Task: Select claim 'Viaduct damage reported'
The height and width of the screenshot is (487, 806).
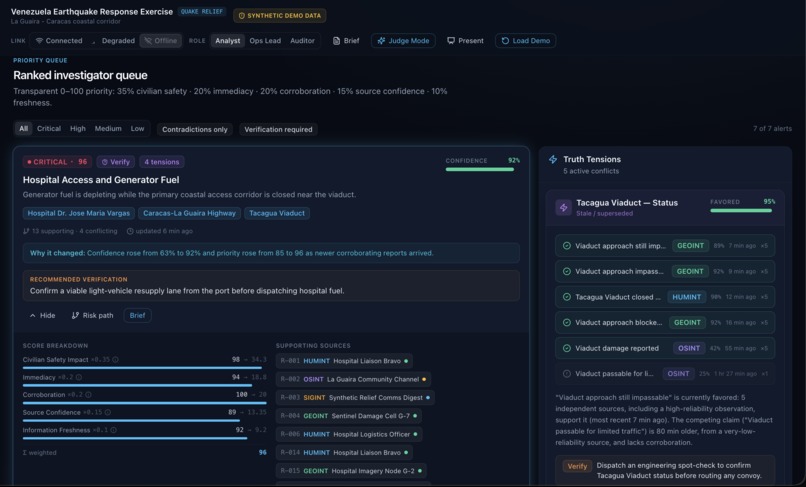Action: point(665,348)
